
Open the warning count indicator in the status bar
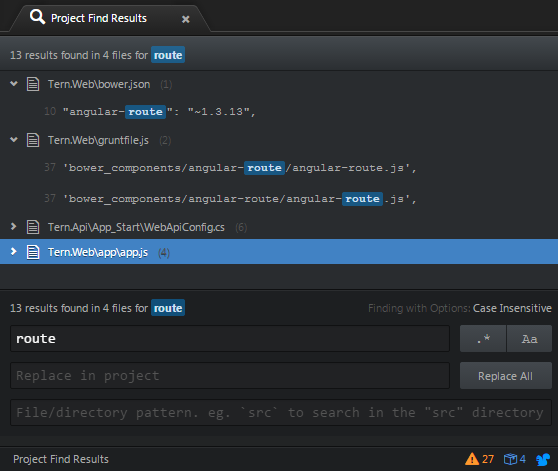point(479,459)
